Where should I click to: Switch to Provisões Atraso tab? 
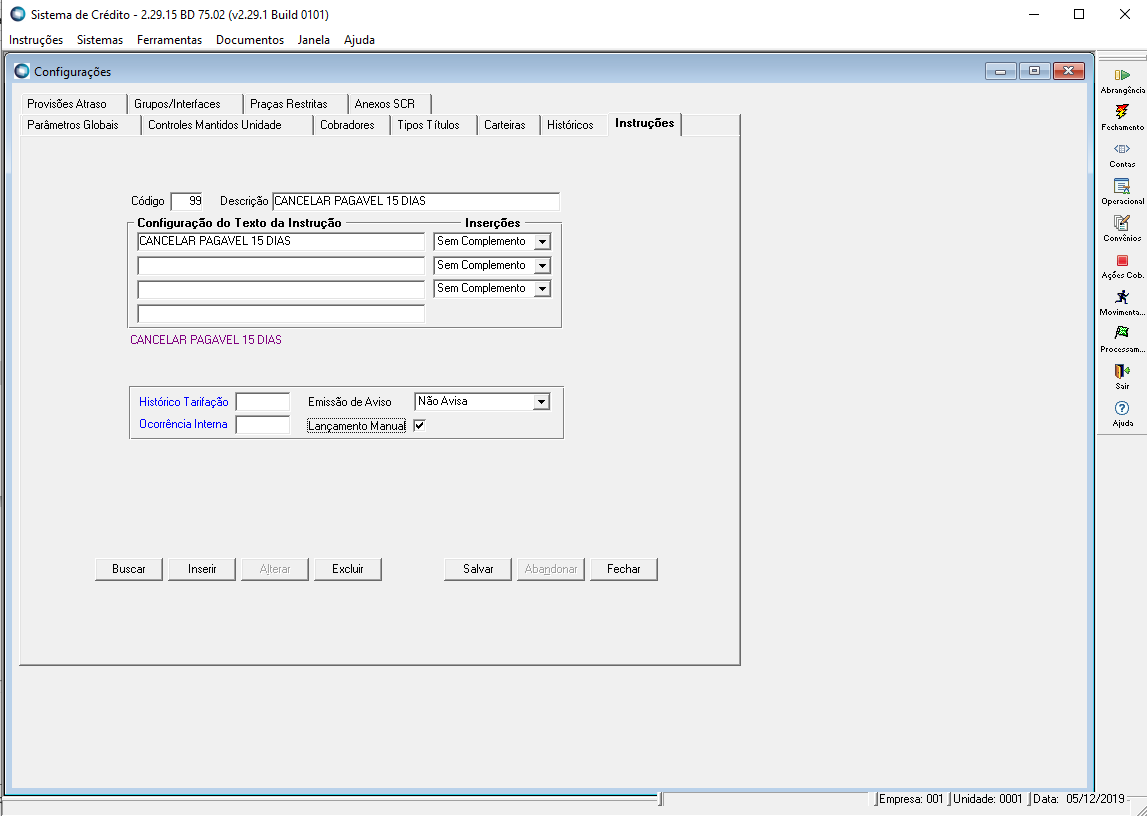(x=72, y=104)
